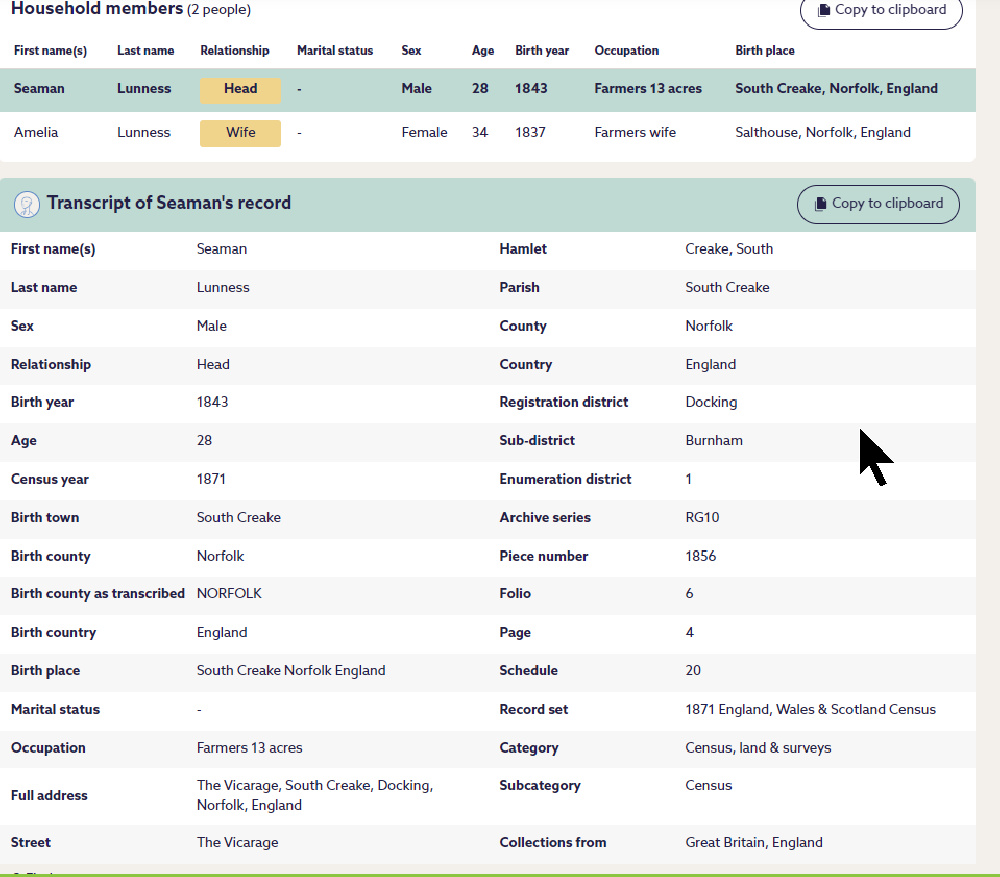Click the Record set value 1871 England census
The image size is (1000, 877).
coord(810,710)
